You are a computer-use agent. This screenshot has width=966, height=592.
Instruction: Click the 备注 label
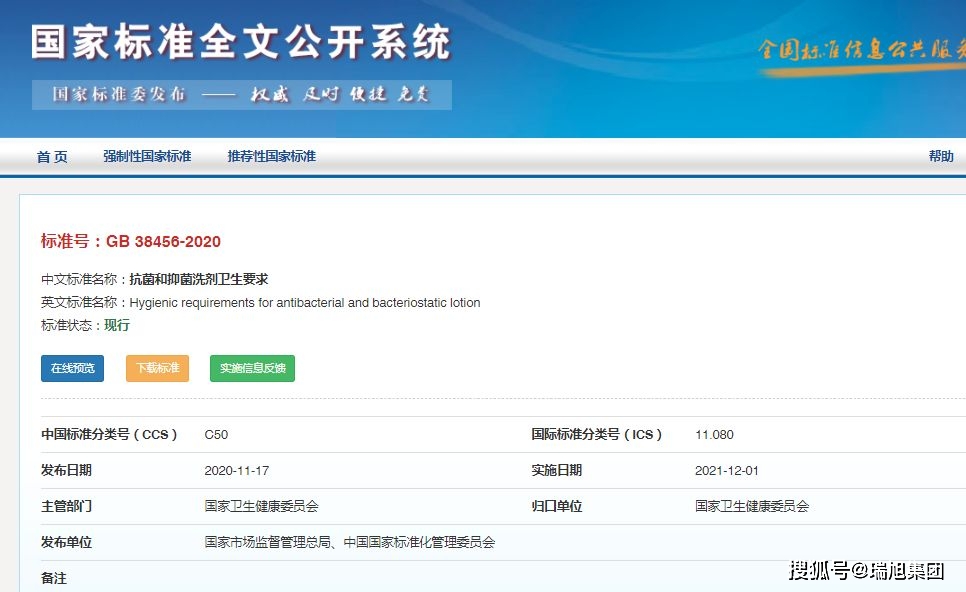click(54, 578)
